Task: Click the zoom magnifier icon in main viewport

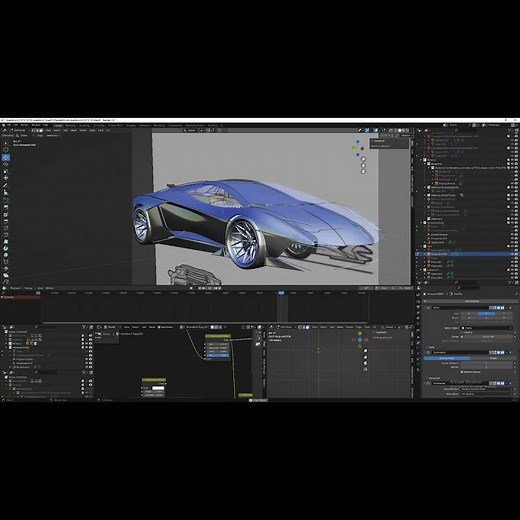Action: pos(363,159)
